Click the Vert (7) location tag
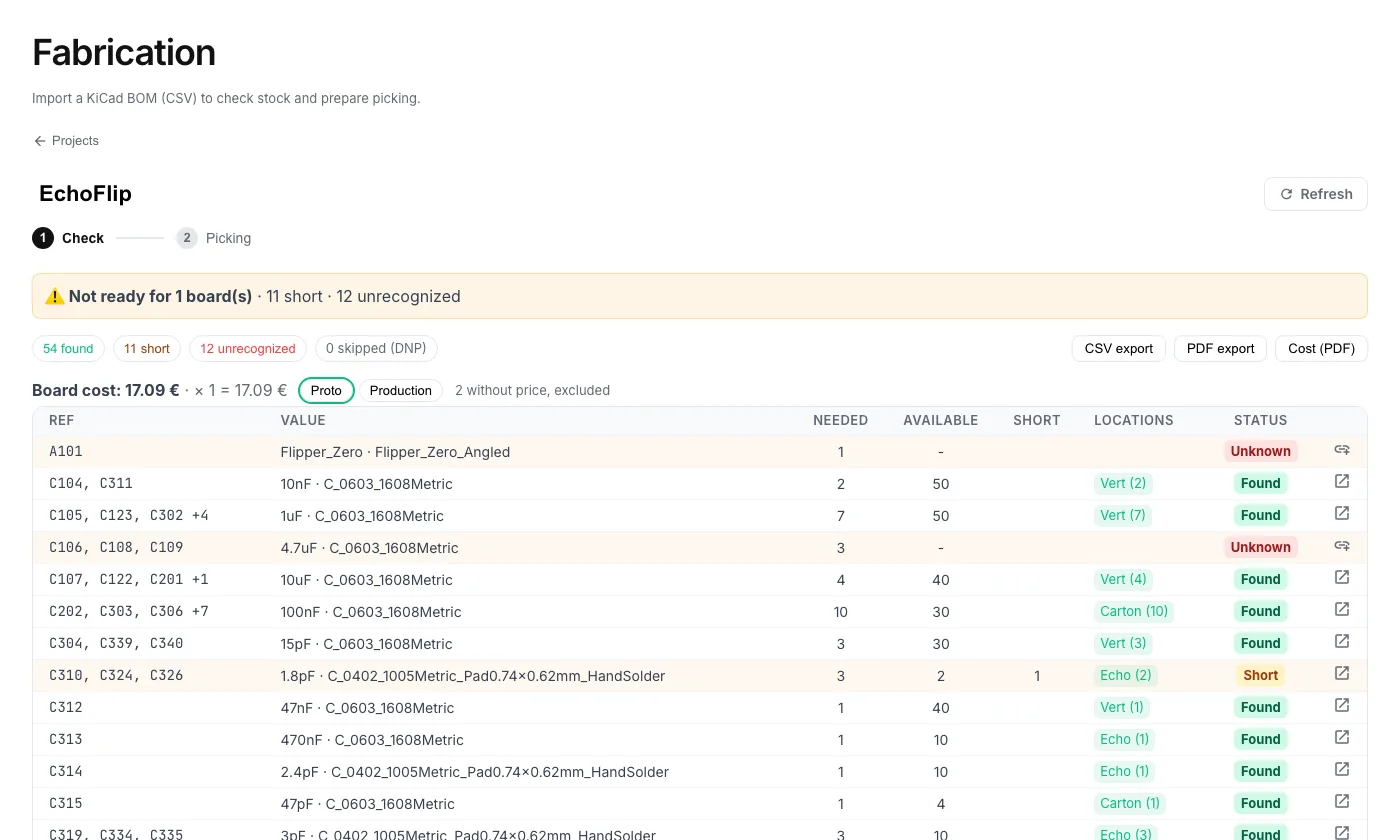Image resolution: width=1400 pixels, height=840 pixels. click(1123, 515)
